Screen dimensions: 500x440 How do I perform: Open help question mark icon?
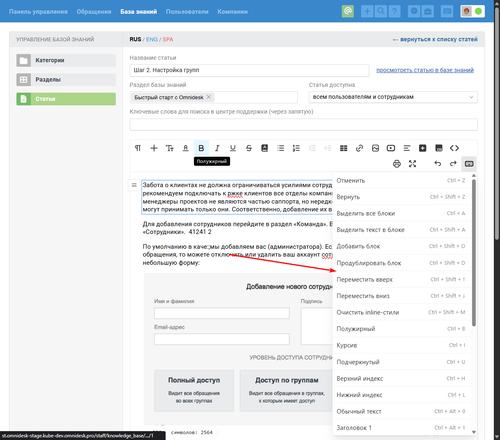click(394, 11)
